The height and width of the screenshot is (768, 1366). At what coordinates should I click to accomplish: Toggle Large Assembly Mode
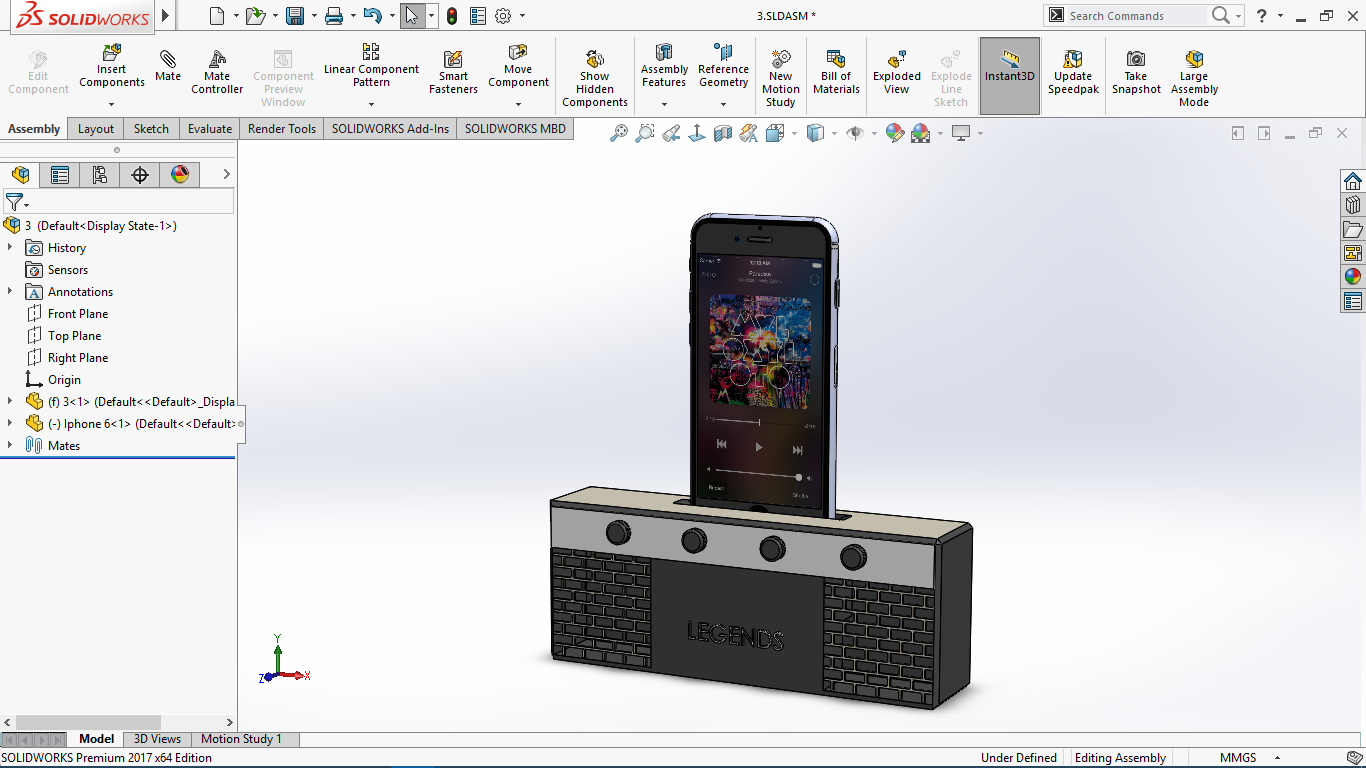(x=1194, y=78)
